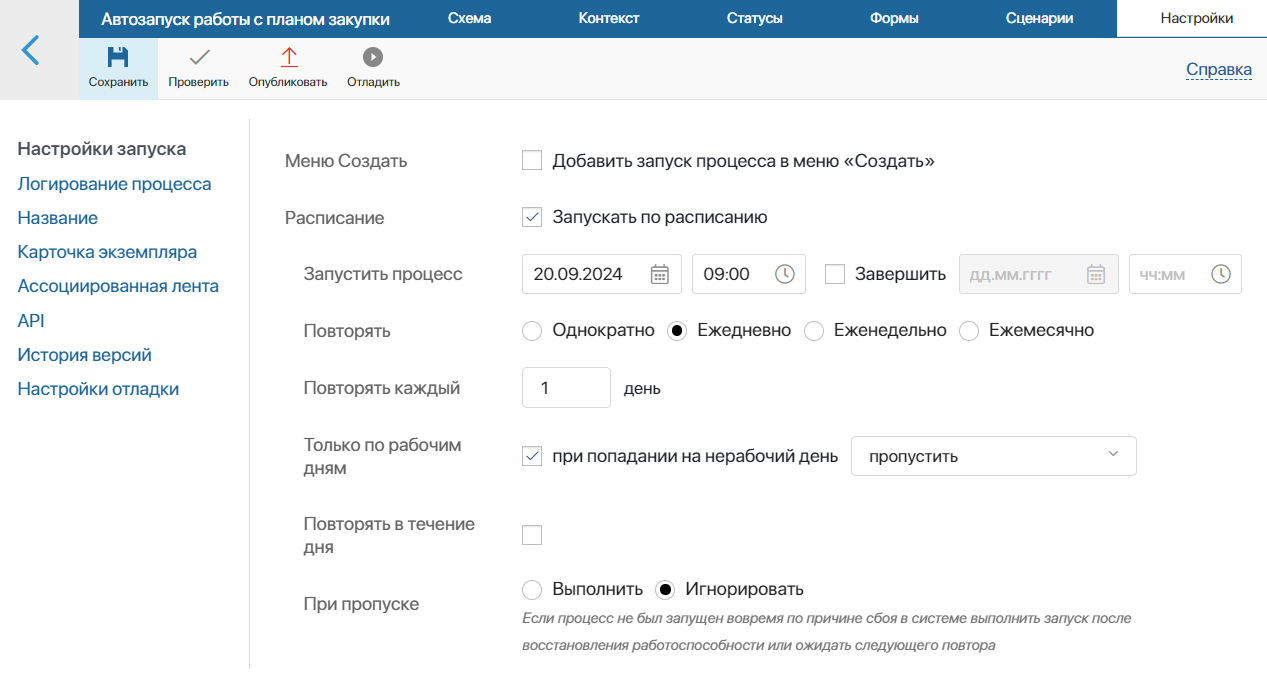Open the Справка help link
The width and height of the screenshot is (1267, 680).
point(1218,69)
